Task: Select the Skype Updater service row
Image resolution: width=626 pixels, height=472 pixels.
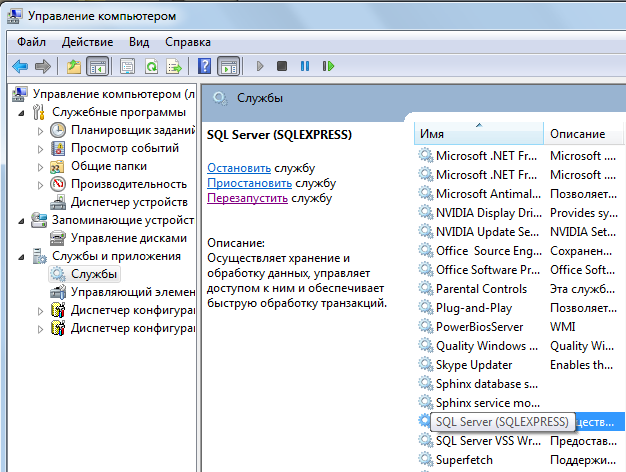Action: tap(473, 365)
